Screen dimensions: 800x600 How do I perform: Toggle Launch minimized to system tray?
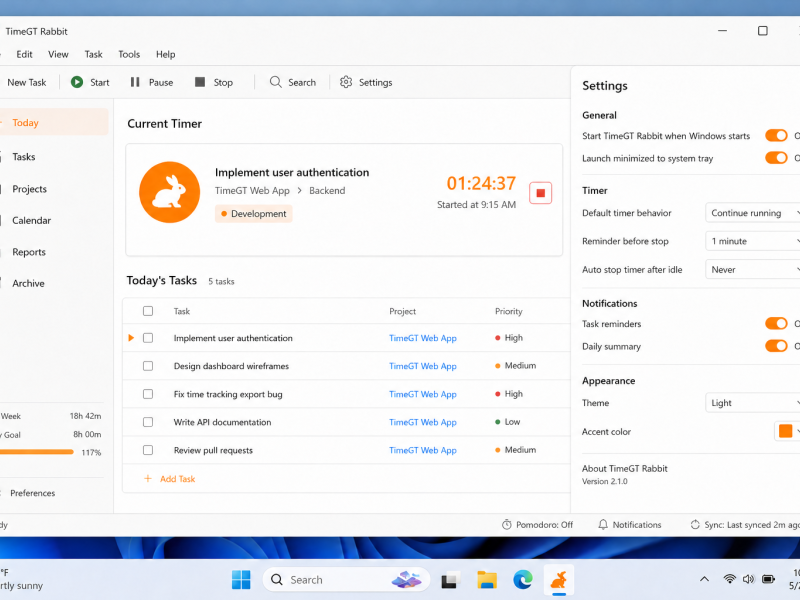point(776,158)
